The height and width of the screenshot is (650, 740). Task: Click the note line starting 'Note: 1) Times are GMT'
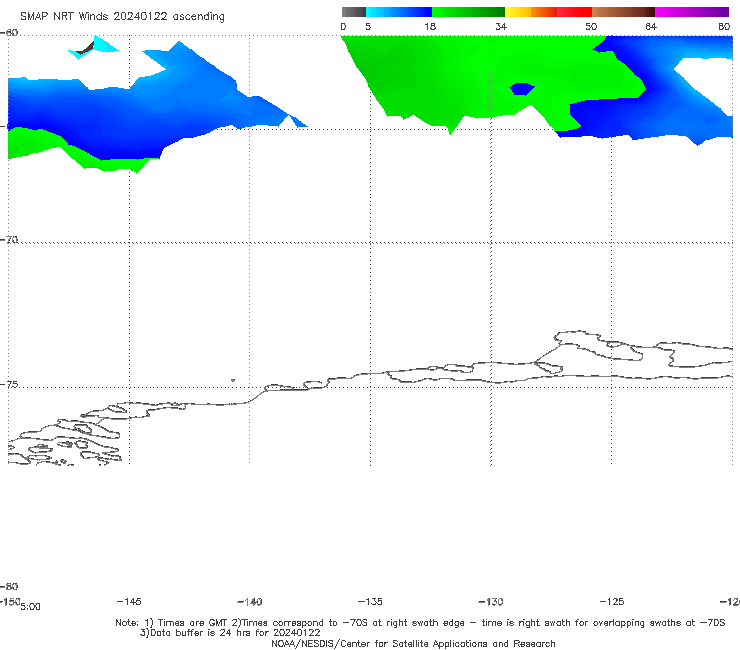pos(420,623)
